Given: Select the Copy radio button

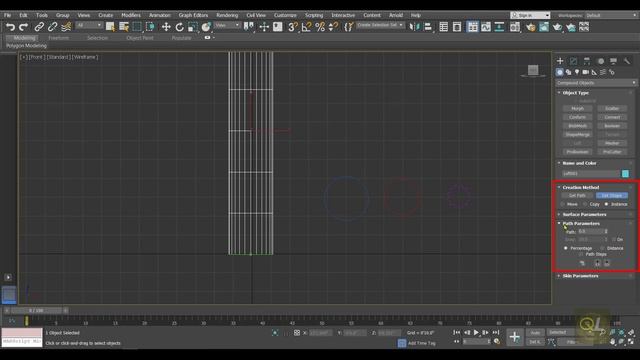Looking at the screenshot, I should tap(585, 204).
